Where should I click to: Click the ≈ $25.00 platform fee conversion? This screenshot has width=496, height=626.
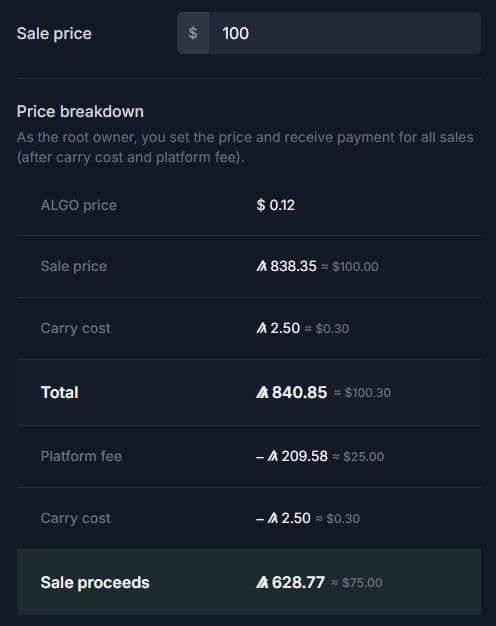[x=358, y=456]
